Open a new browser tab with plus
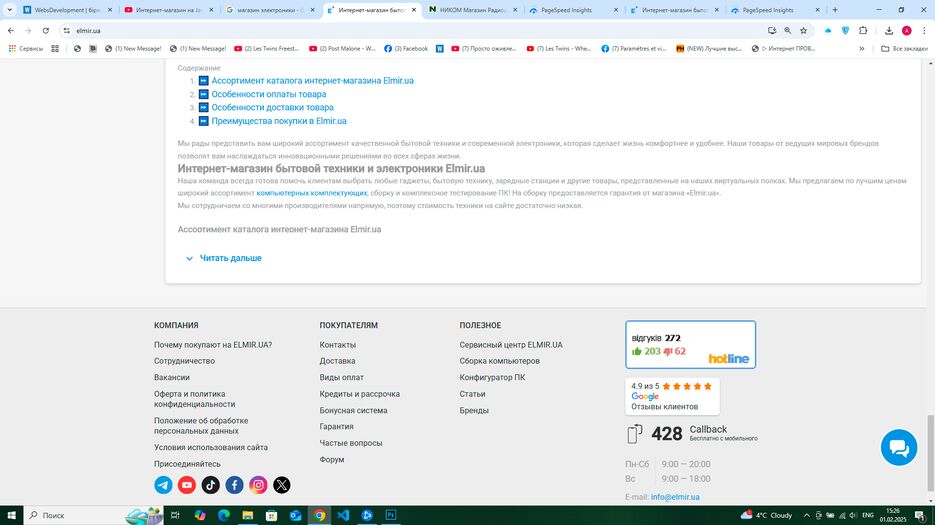This screenshot has width=935, height=525. click(x=835, y=10)
